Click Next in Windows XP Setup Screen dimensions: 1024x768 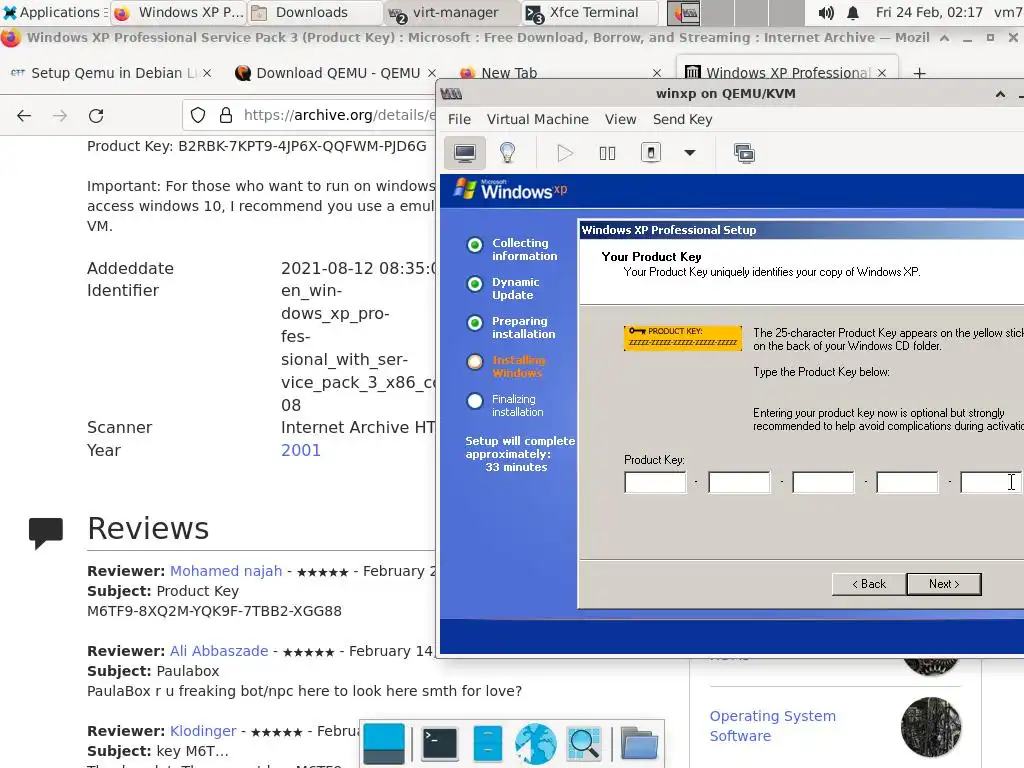(x=944, y=584)
